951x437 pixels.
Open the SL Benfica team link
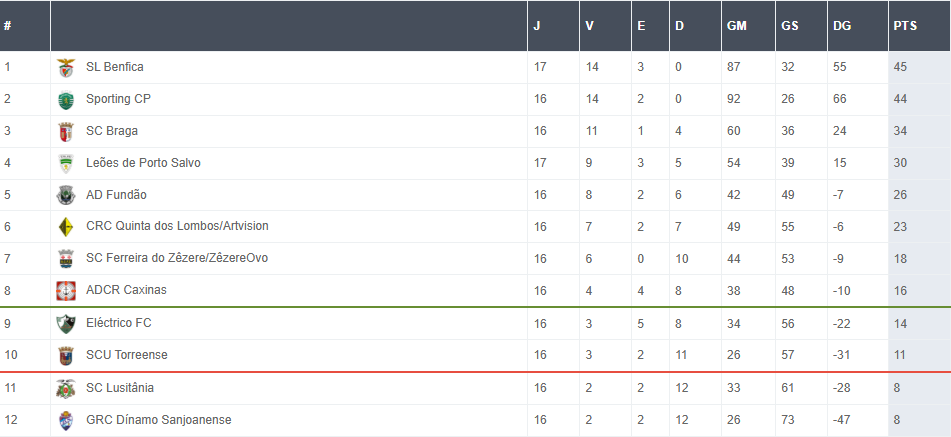pos(115,67)
